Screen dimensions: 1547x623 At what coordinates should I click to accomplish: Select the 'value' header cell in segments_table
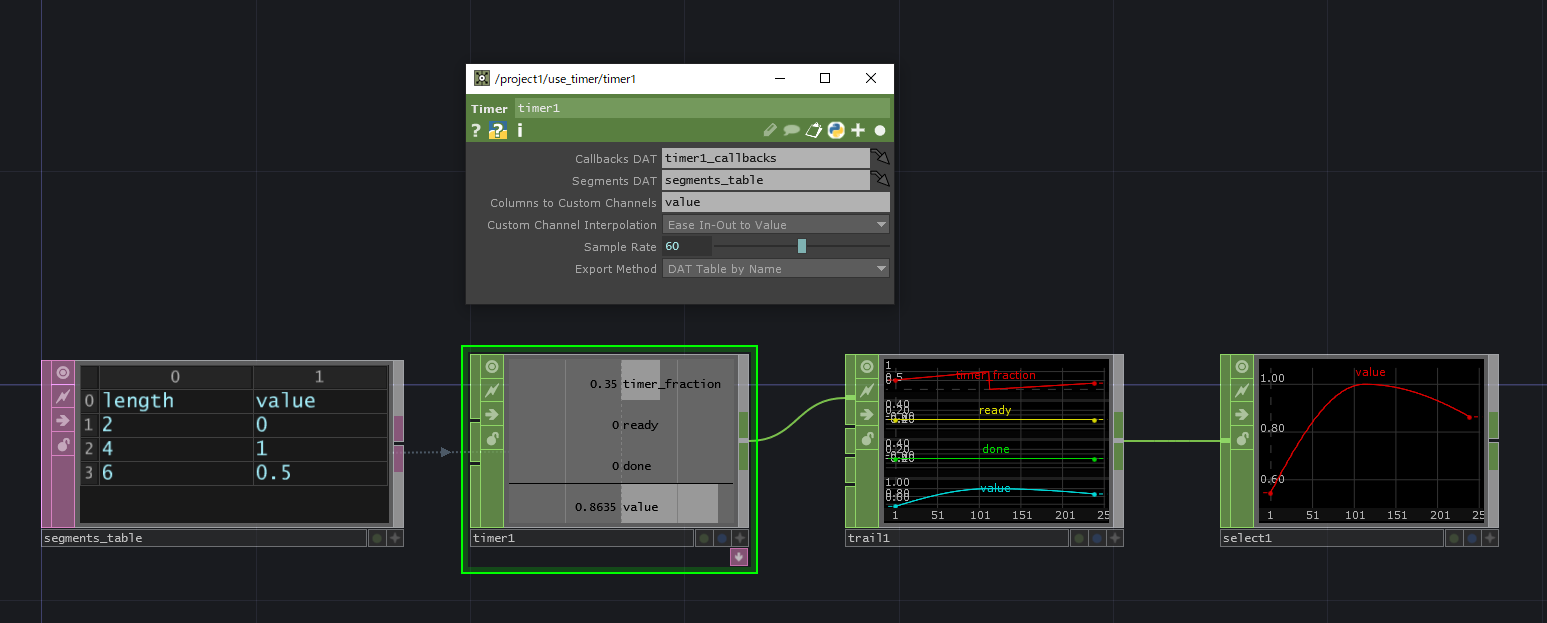tap(320, 401)
